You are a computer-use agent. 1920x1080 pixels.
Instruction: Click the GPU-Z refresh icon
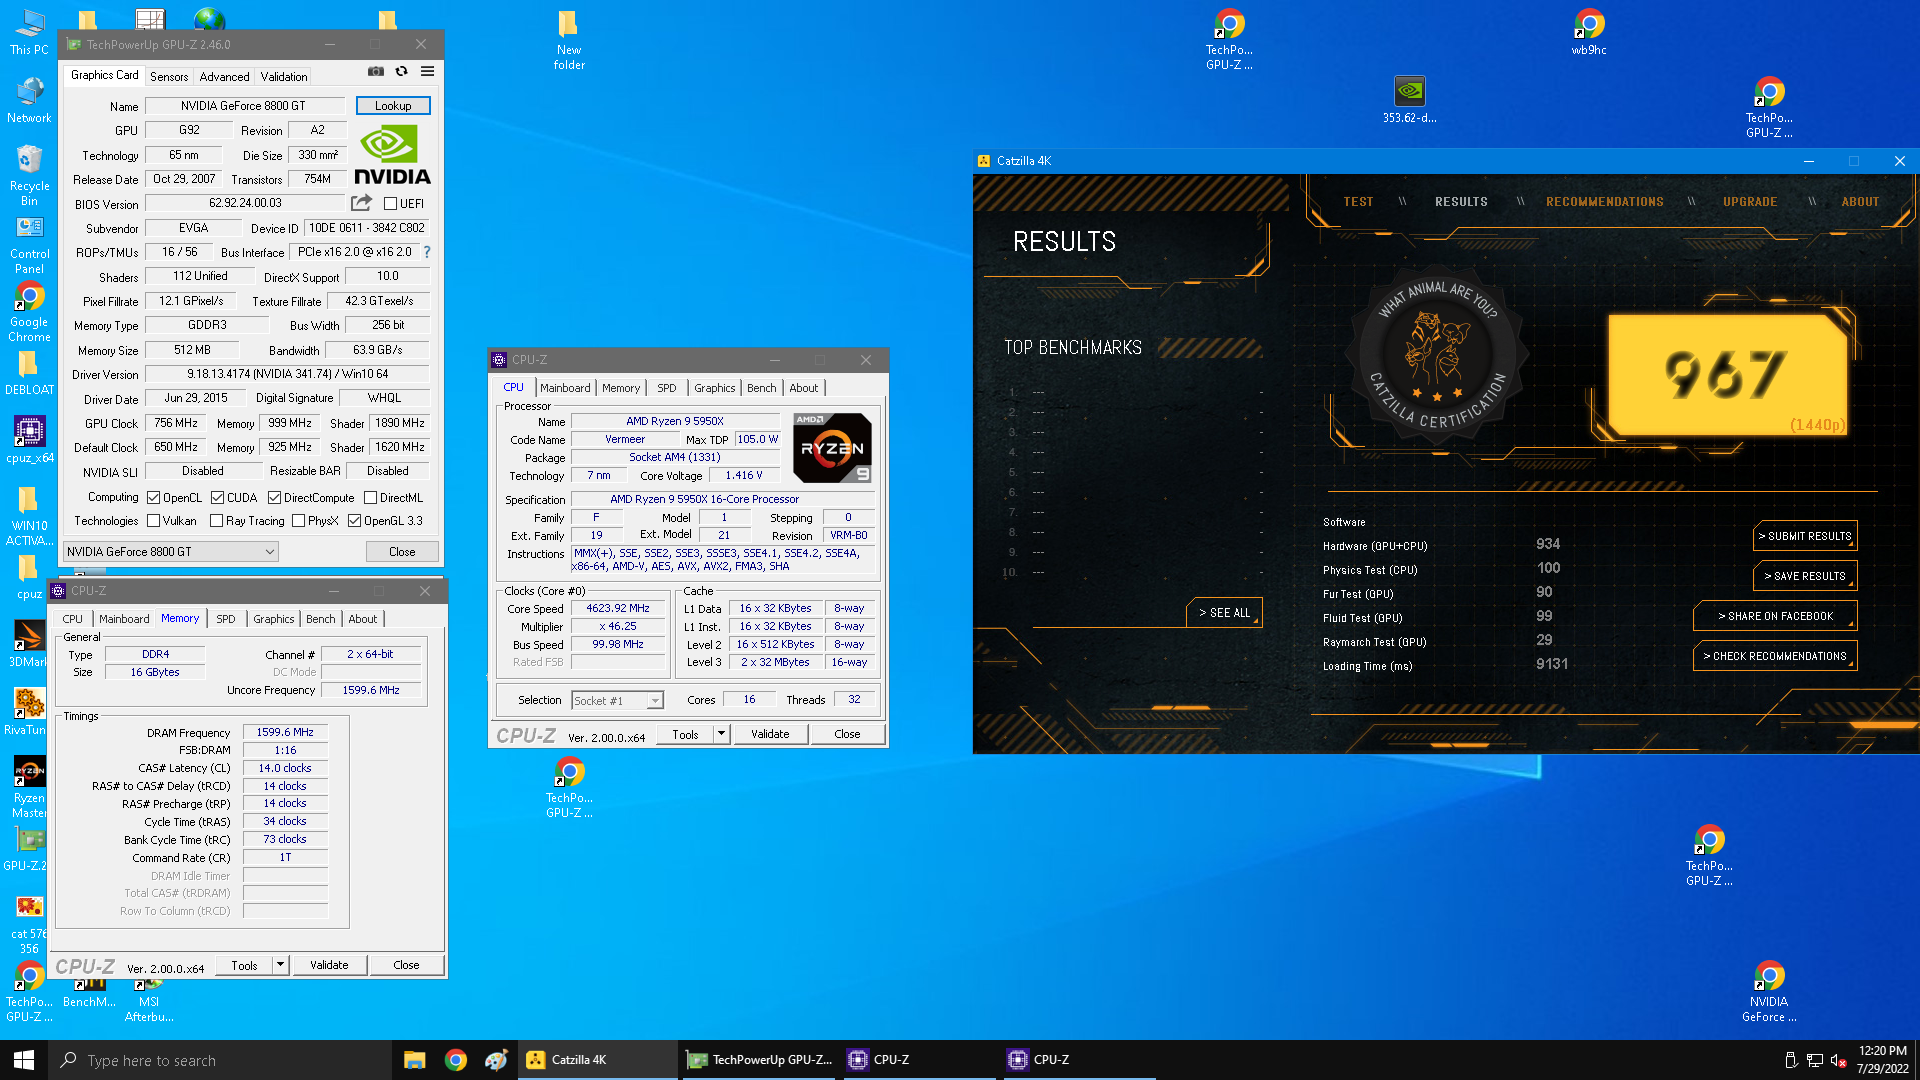[x=402, y=71]
